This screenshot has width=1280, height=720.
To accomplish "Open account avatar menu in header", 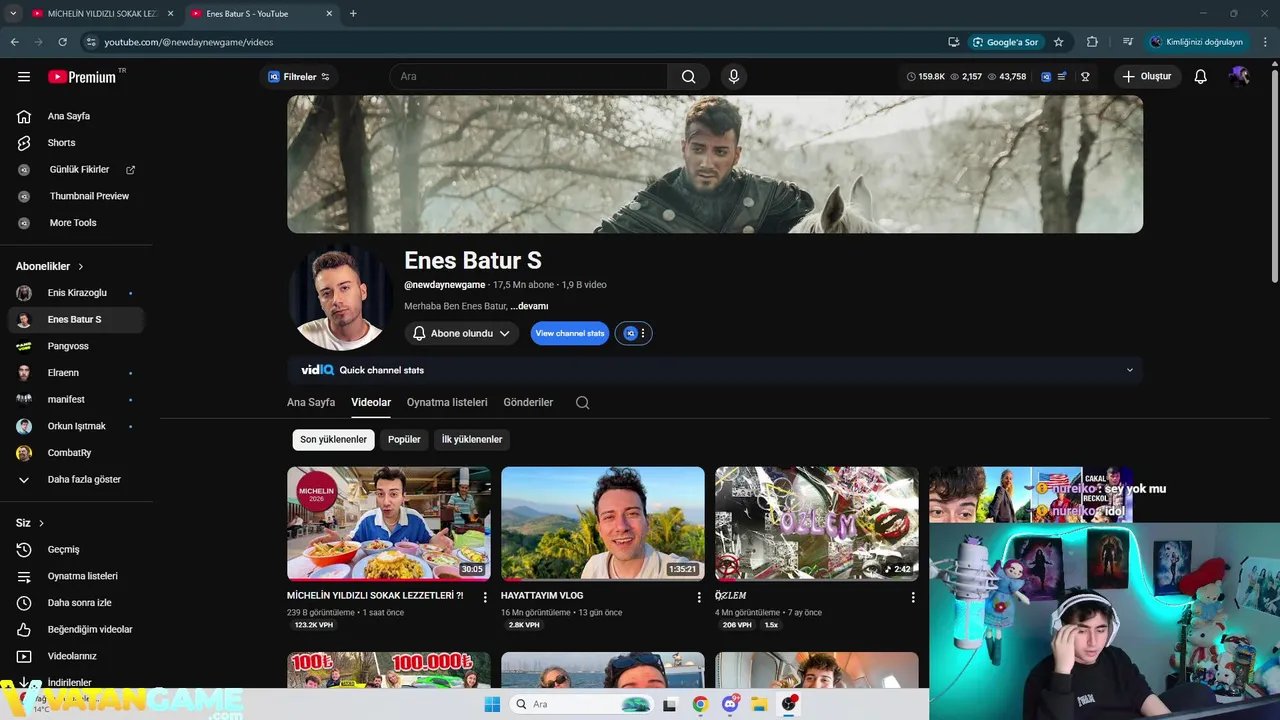I will (1240, 76).
